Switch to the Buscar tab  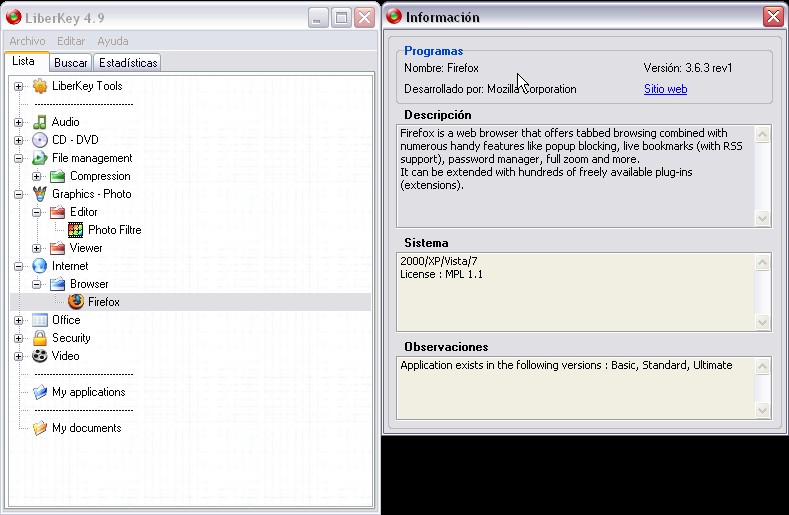[x=71, y=63]
